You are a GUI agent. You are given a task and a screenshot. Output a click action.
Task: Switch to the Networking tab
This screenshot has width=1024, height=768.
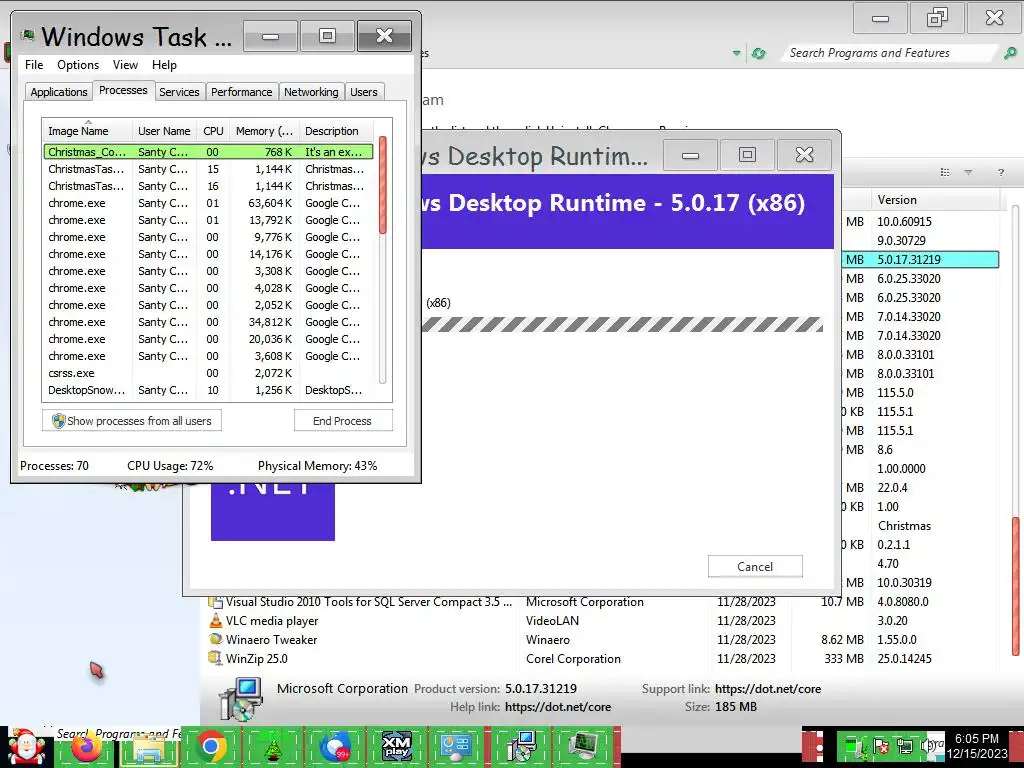click(x=311, y=92)
